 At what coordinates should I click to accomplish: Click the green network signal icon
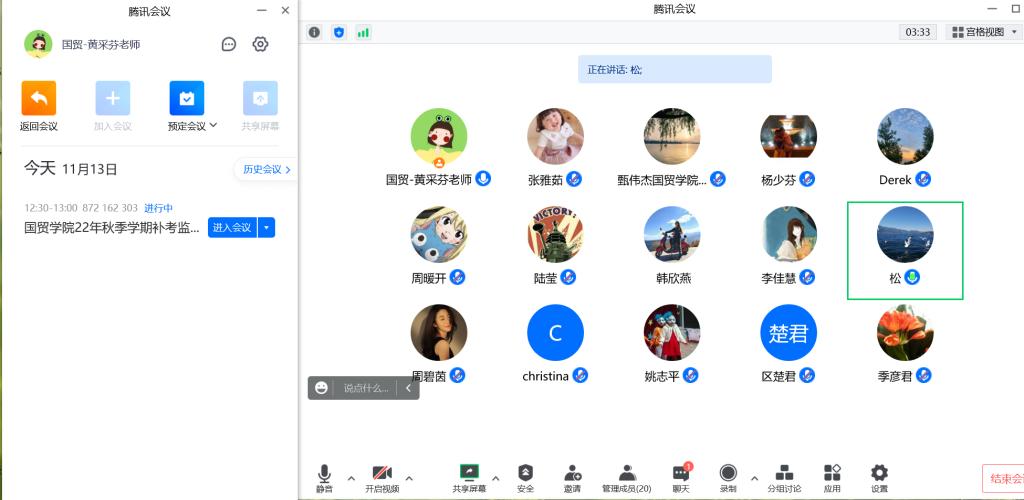point(363,32)
